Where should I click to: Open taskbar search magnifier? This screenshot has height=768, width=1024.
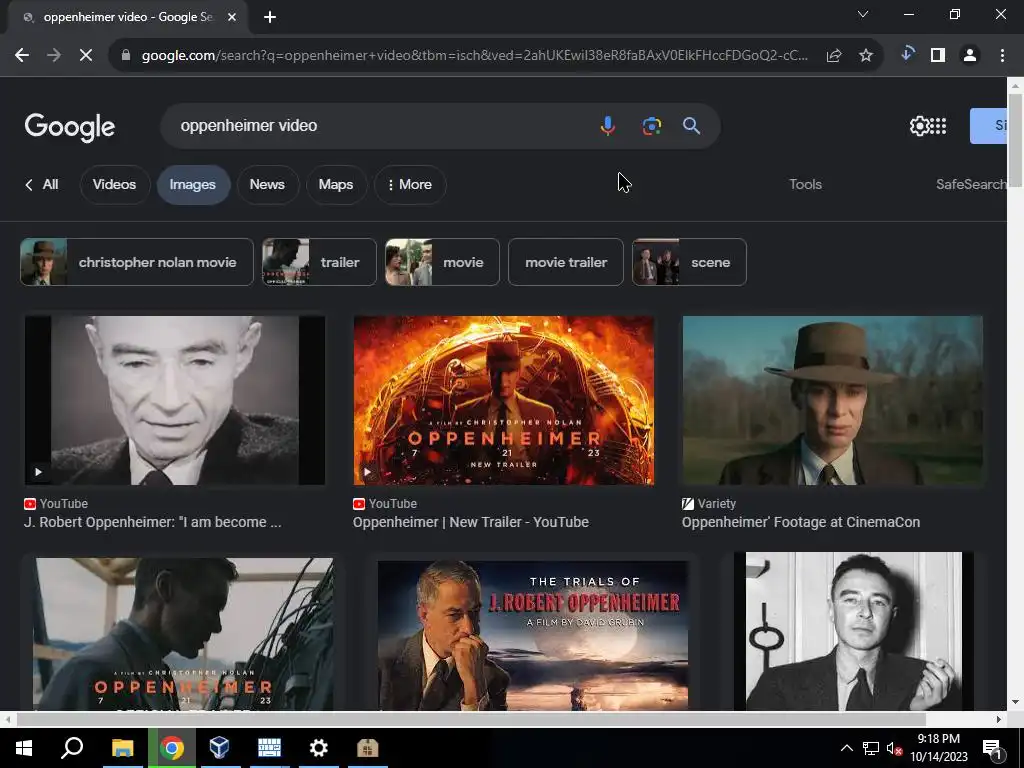pos(72,748)
